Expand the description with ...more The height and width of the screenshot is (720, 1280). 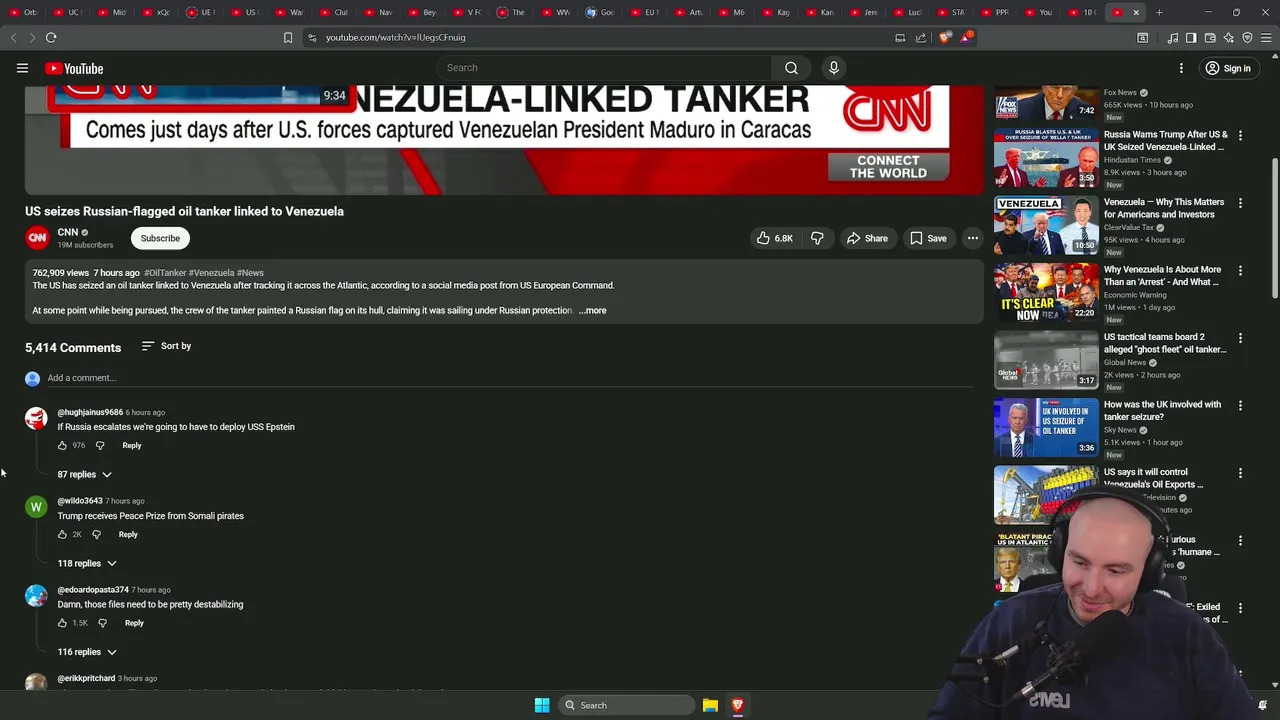click(x=592, y=310)
